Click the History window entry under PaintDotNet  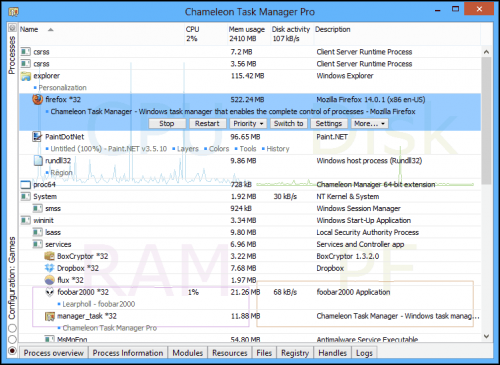pos(278,149)
